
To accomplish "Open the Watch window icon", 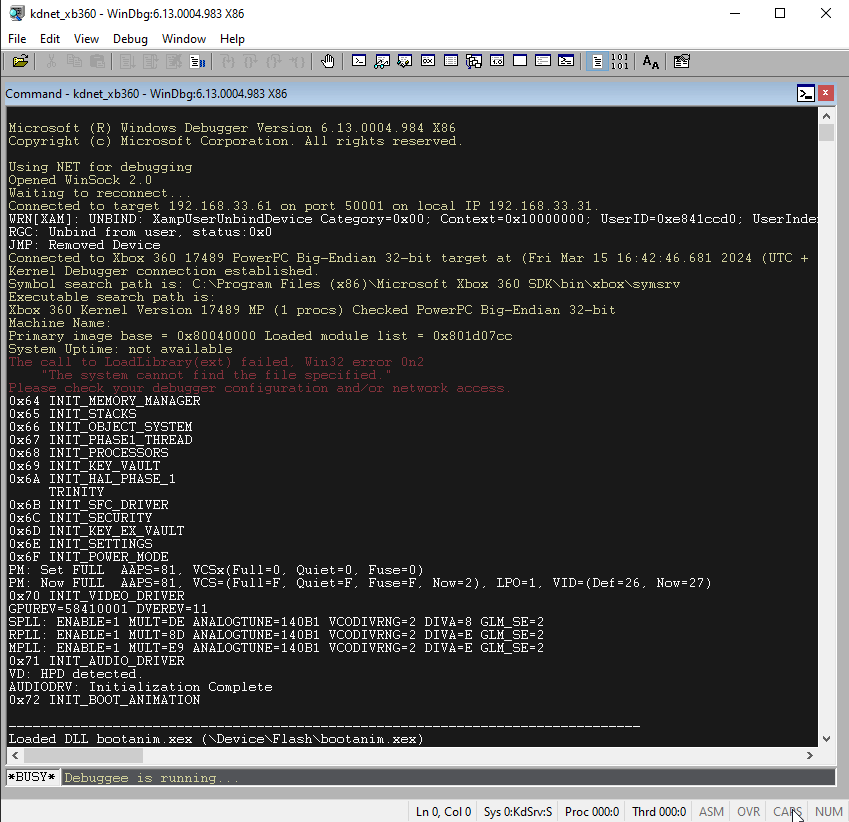I will [382, 61].
